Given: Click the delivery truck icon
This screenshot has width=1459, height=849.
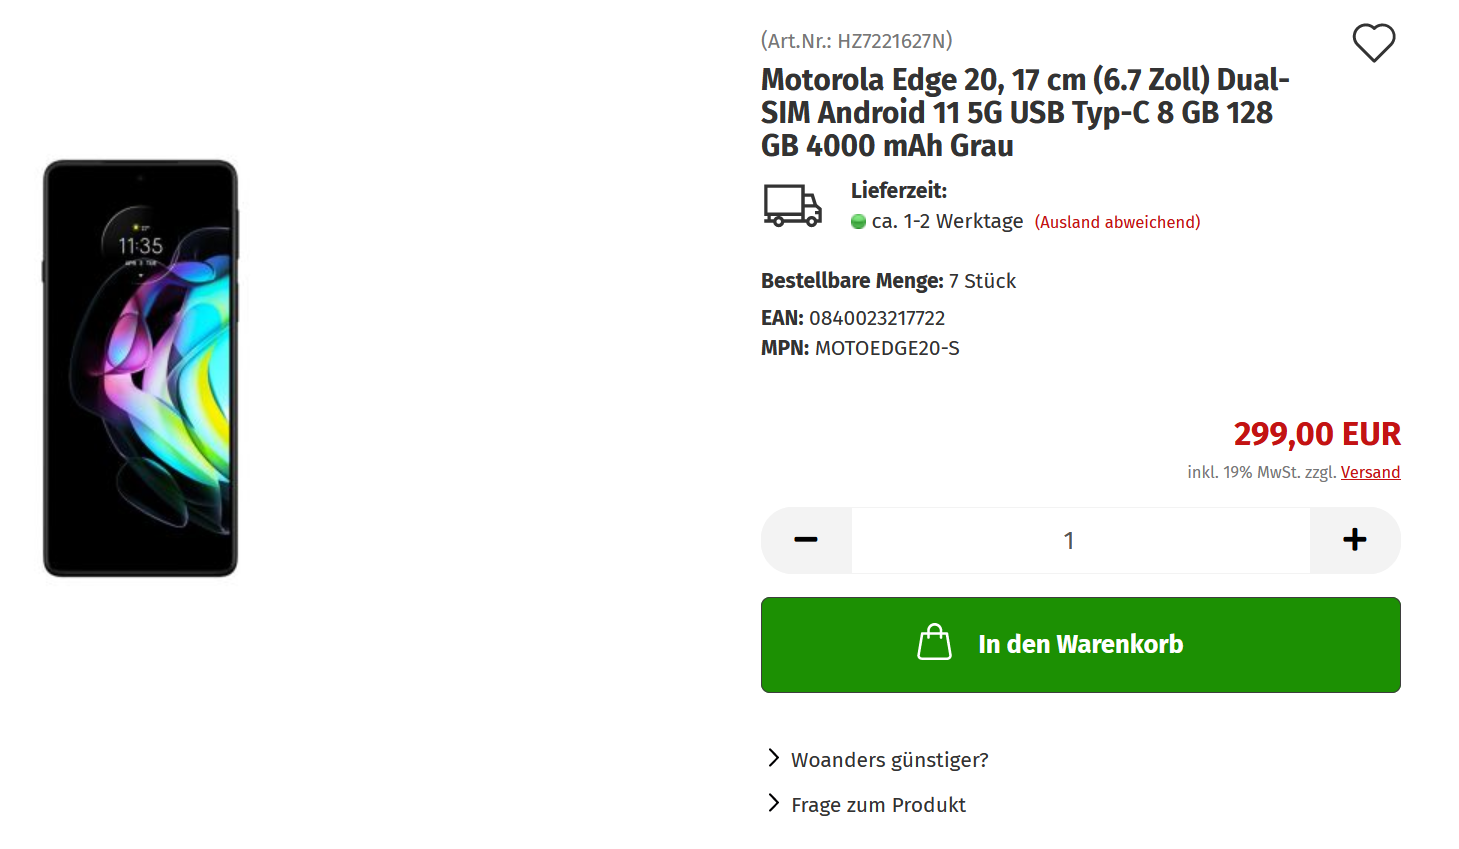Looking at the screenshot, I should tap(793, 206).
